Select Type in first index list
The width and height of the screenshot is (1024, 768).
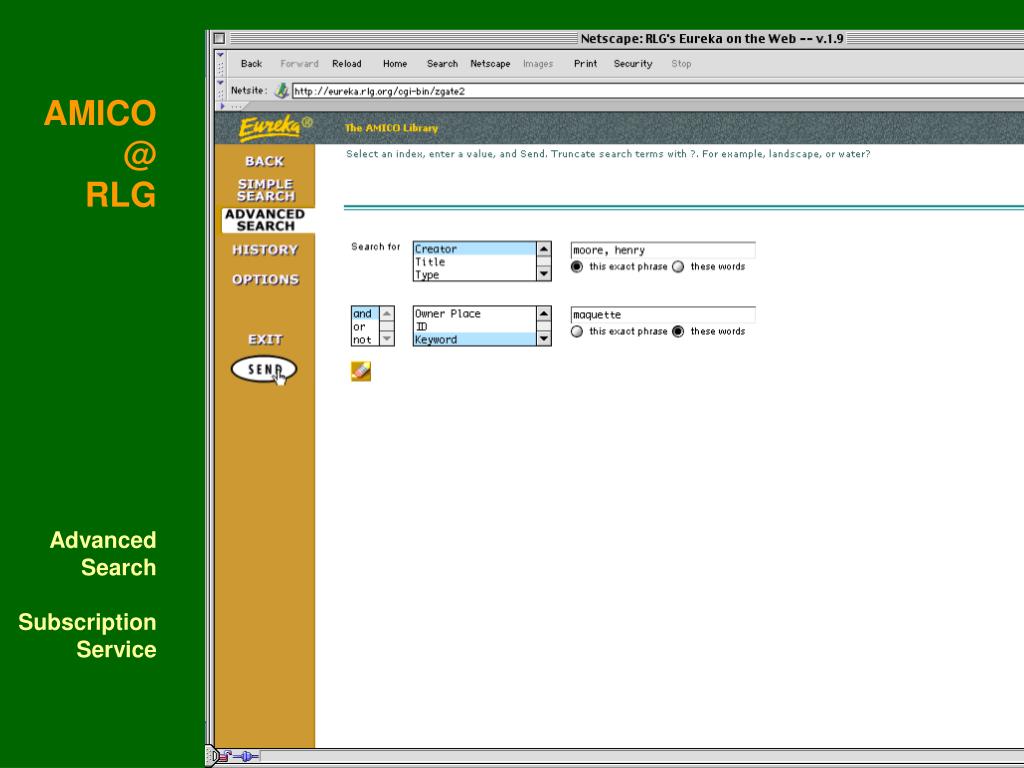(x=474, y=275)
